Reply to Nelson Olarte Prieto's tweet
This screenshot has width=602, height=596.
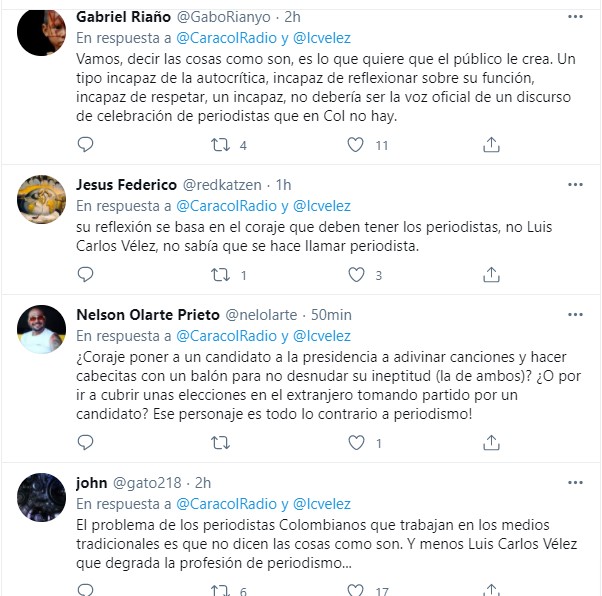coord(85,441)
